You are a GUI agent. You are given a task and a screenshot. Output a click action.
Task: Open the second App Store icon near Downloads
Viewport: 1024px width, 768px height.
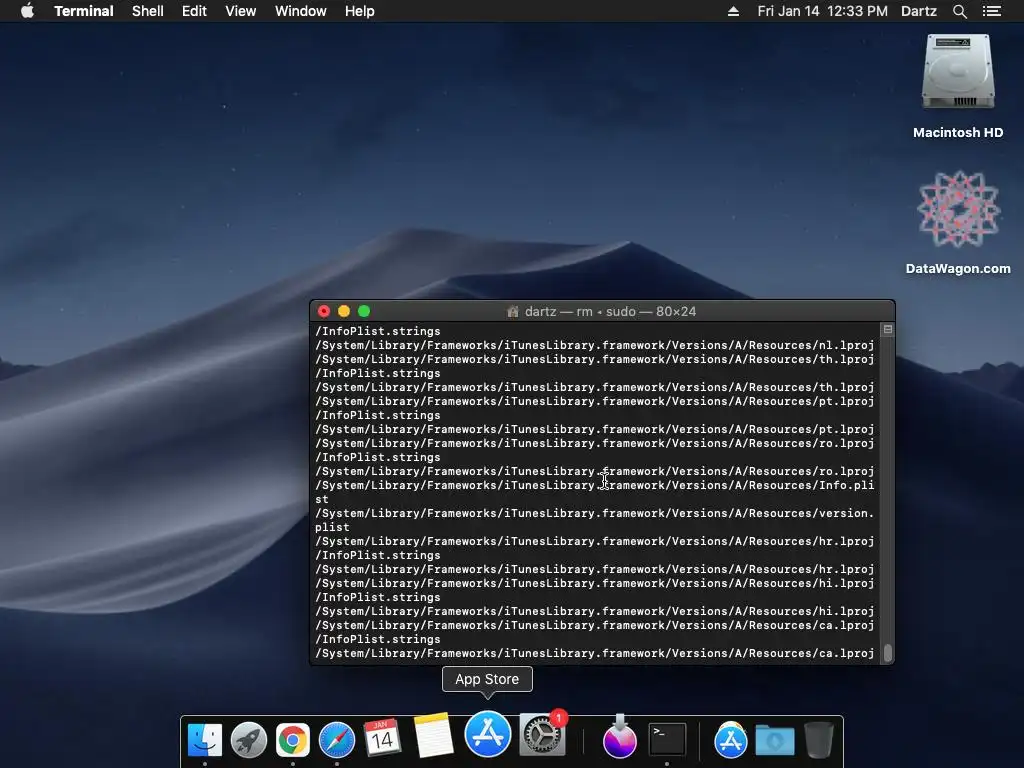click(730, 740)
